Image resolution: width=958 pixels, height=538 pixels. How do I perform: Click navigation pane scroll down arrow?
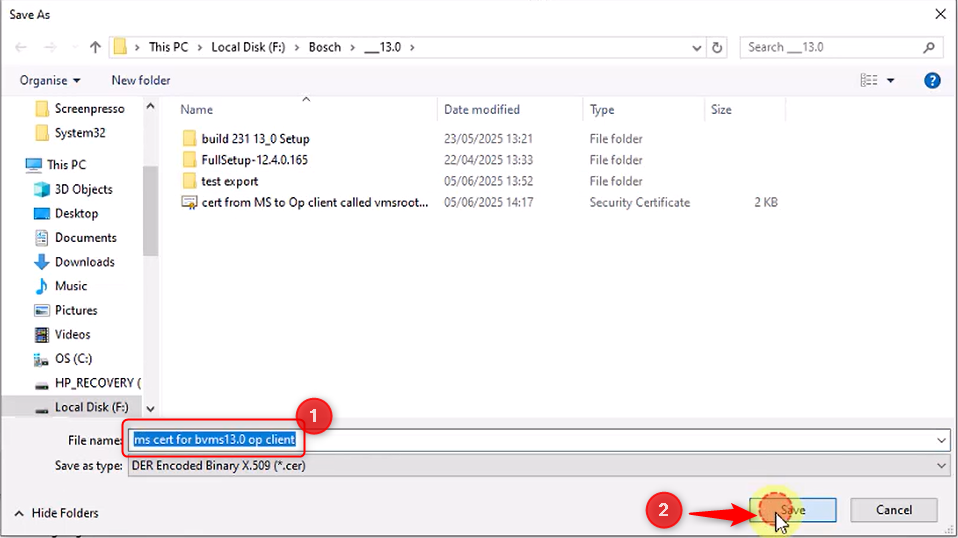pyautogui.click(x=150, y=409)
